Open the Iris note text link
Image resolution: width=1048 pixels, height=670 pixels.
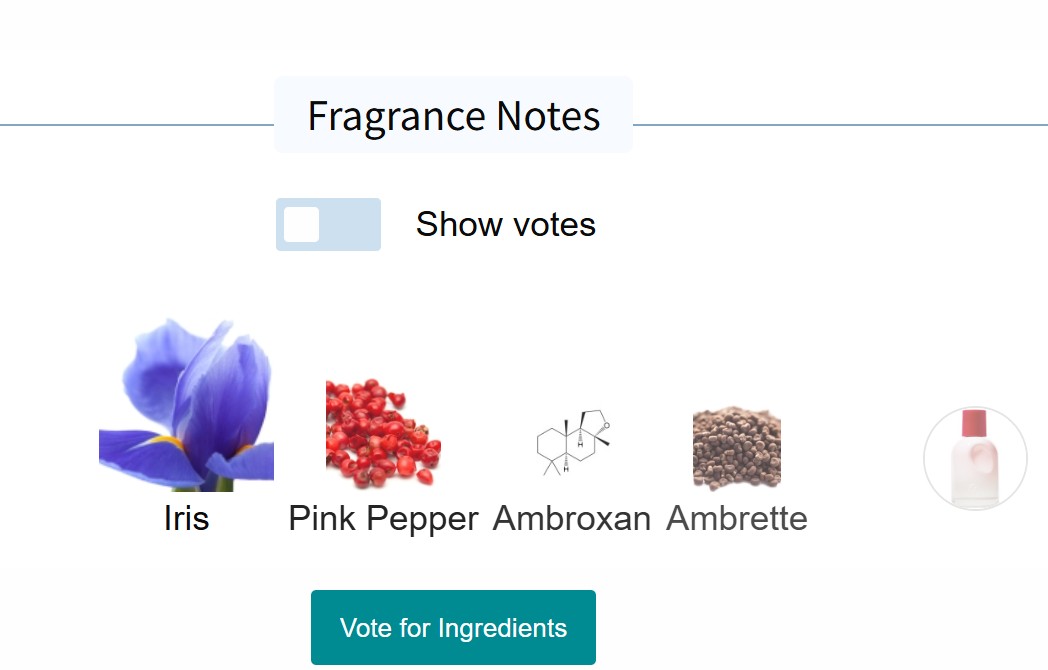pos(186,518)
